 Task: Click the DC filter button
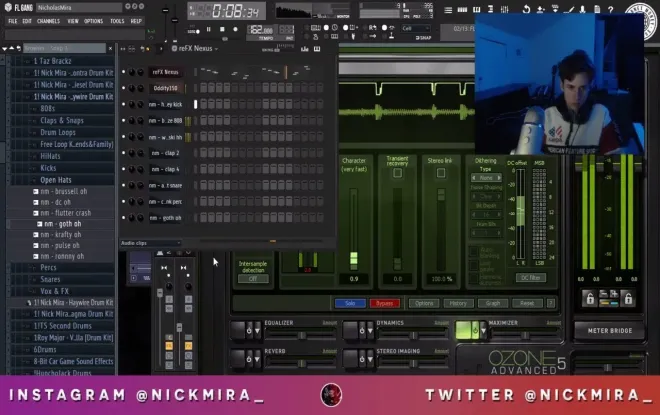click(x=531, y=278)
